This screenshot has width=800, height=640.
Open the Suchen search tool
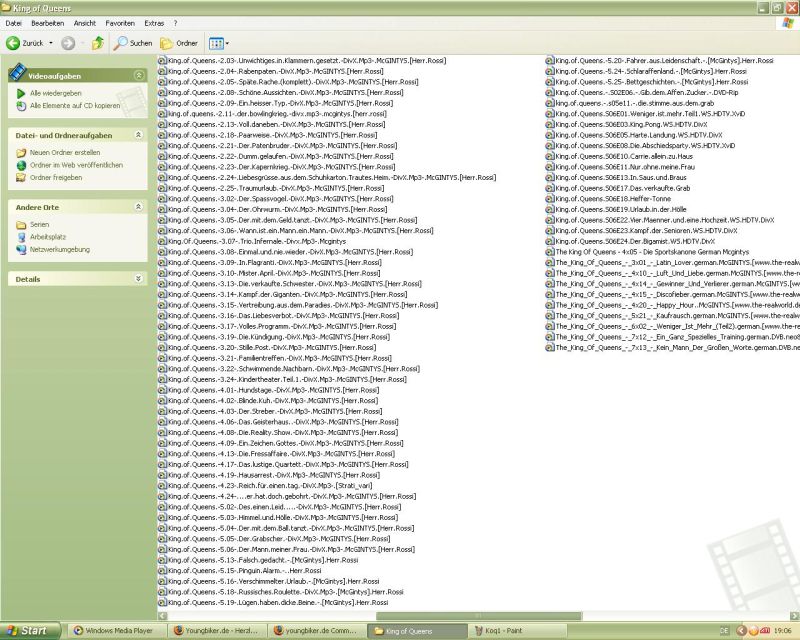(133, 43)
